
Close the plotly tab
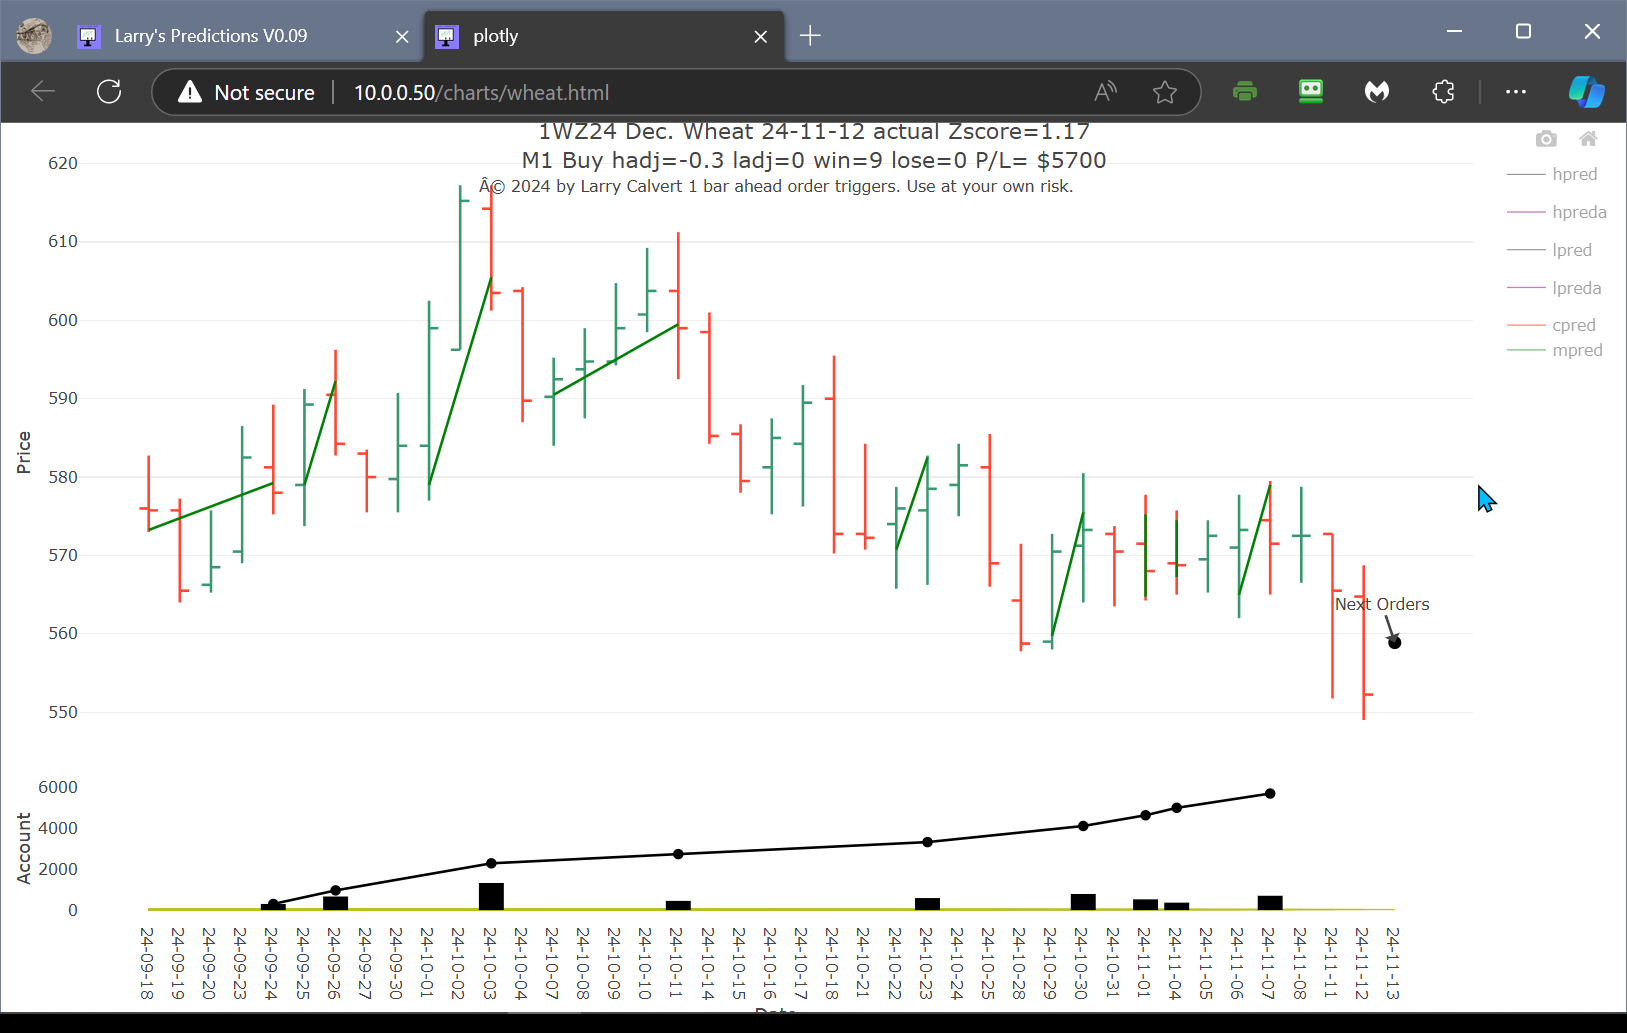pyautogui.click(x=761, y=36)
